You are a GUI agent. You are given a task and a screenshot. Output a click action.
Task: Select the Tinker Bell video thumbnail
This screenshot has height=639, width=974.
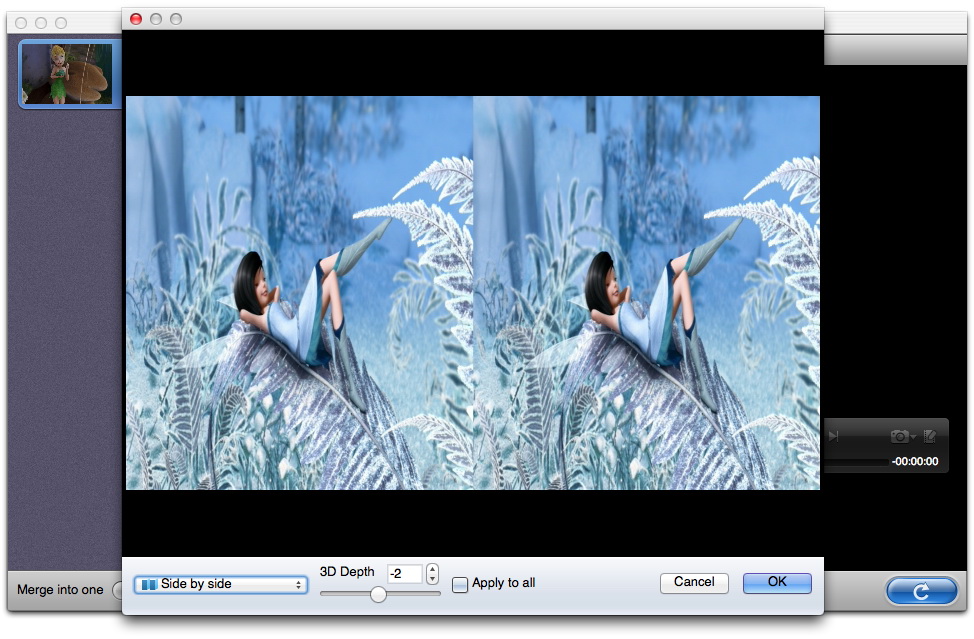coord(68,74)
